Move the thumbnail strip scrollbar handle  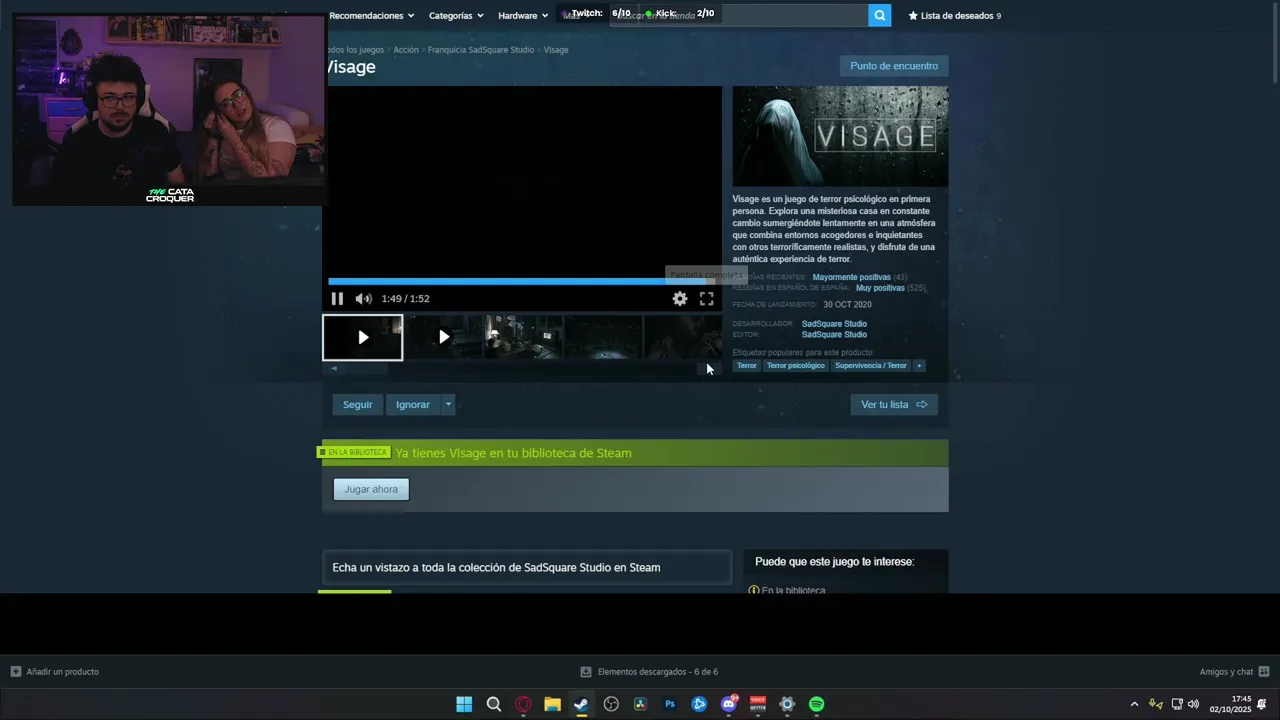(x=364, y=368)
